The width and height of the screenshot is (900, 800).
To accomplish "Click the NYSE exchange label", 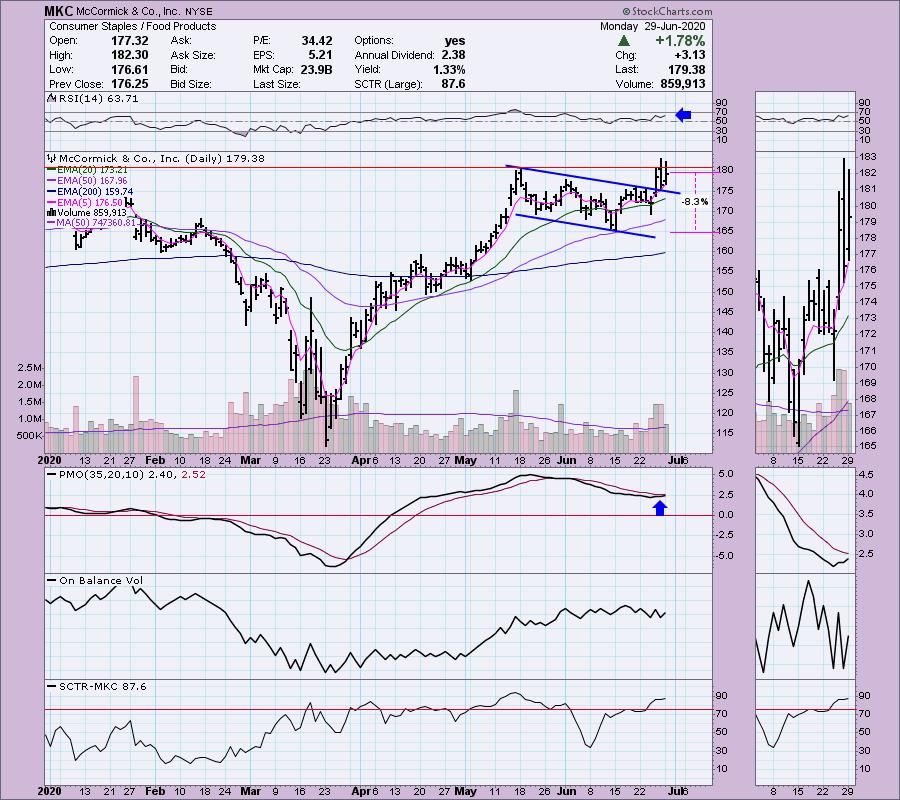I will tap(199, 12).
